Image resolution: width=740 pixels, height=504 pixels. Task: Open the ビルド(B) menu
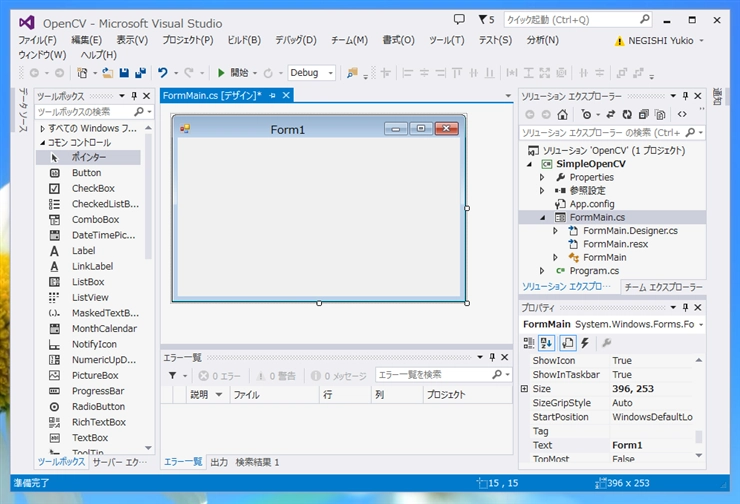tap(244, 41)
